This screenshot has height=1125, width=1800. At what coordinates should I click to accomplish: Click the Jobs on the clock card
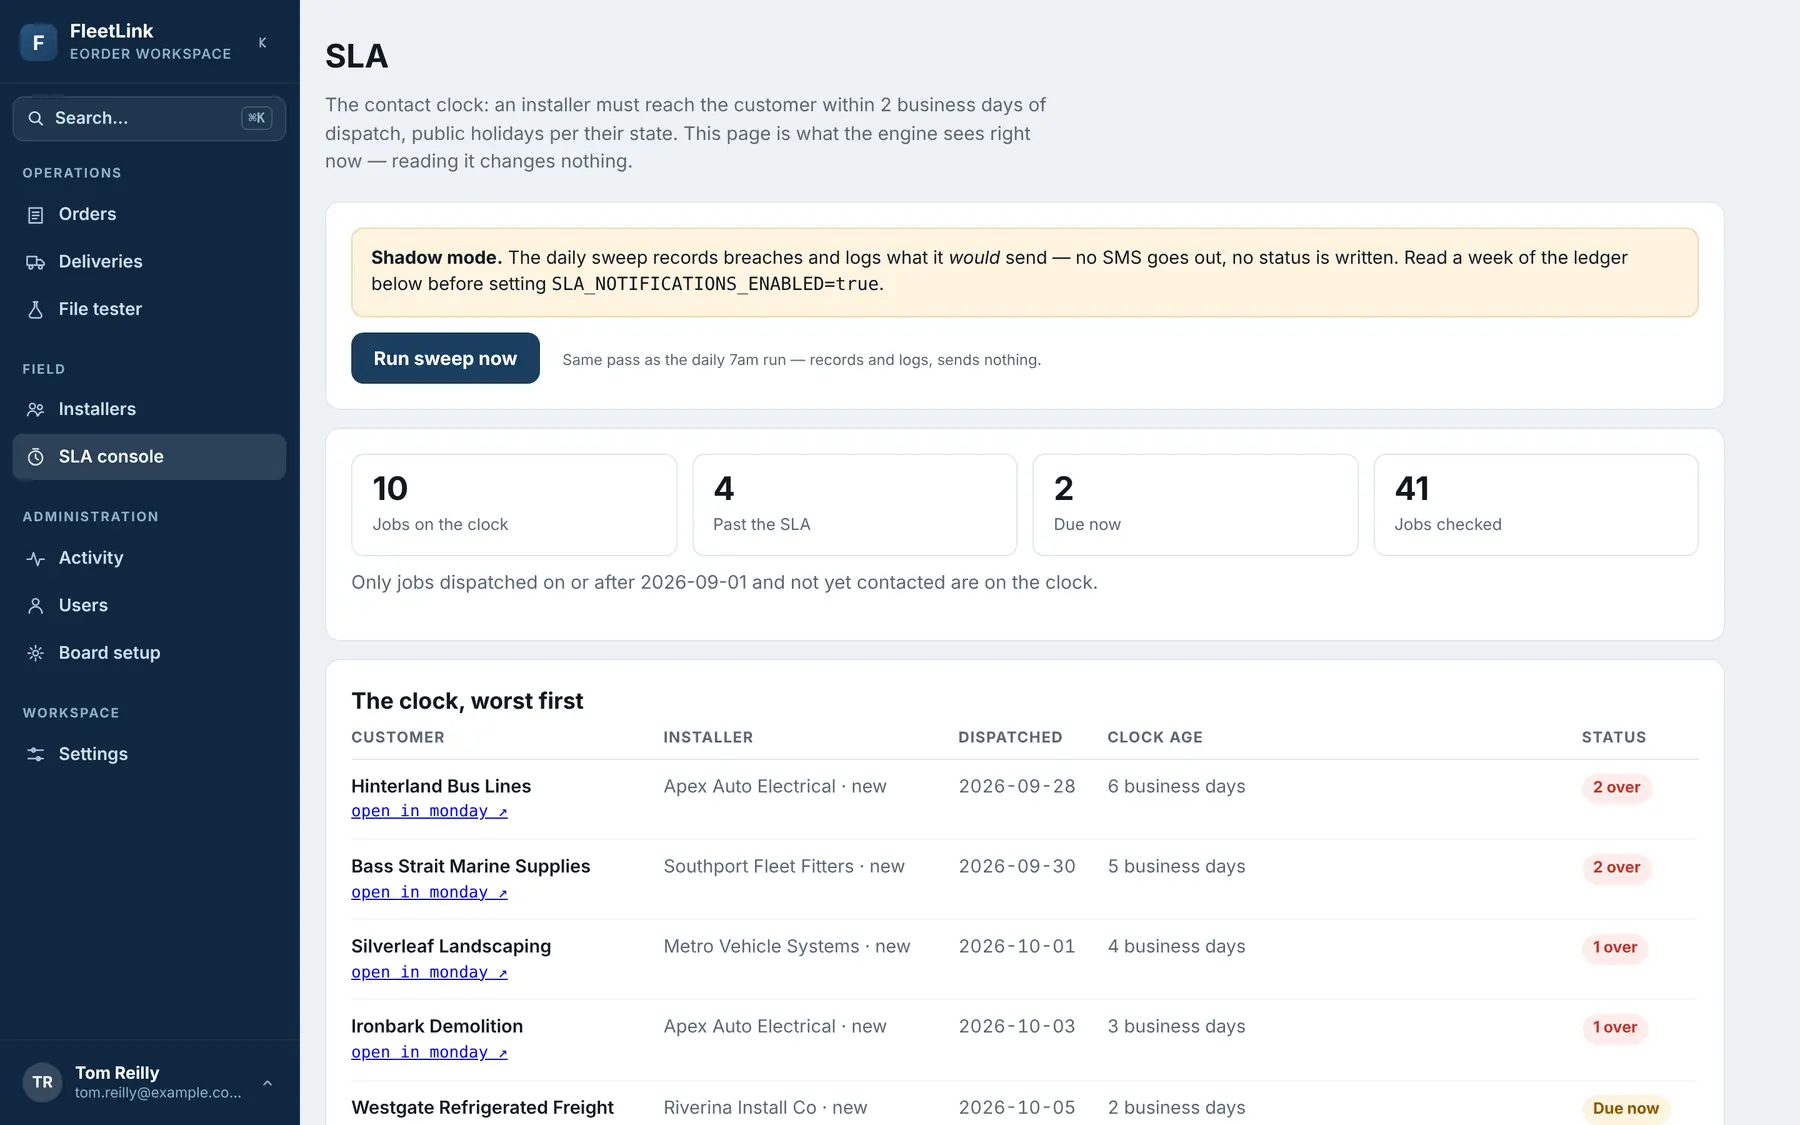[514, 505]
